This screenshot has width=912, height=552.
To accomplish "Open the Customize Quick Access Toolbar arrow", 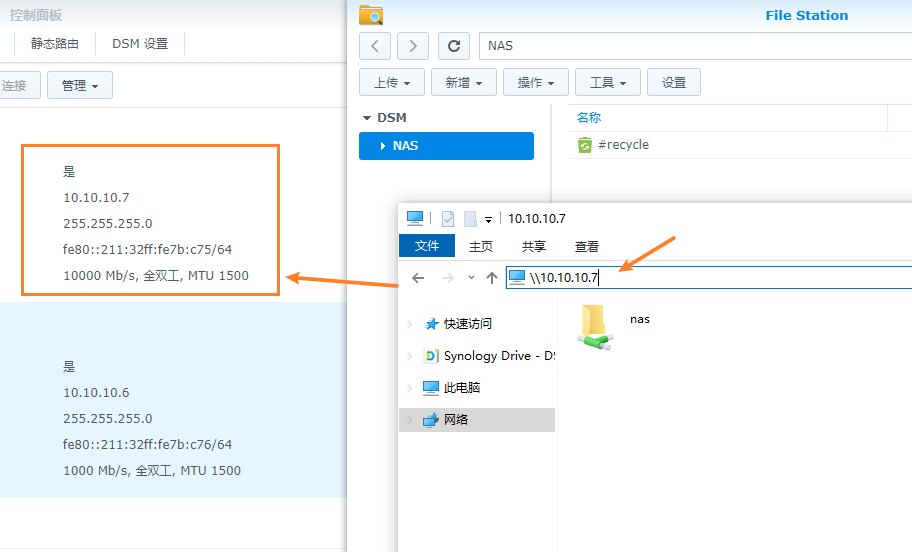I will pyautogui.click(x=489, y=219).
